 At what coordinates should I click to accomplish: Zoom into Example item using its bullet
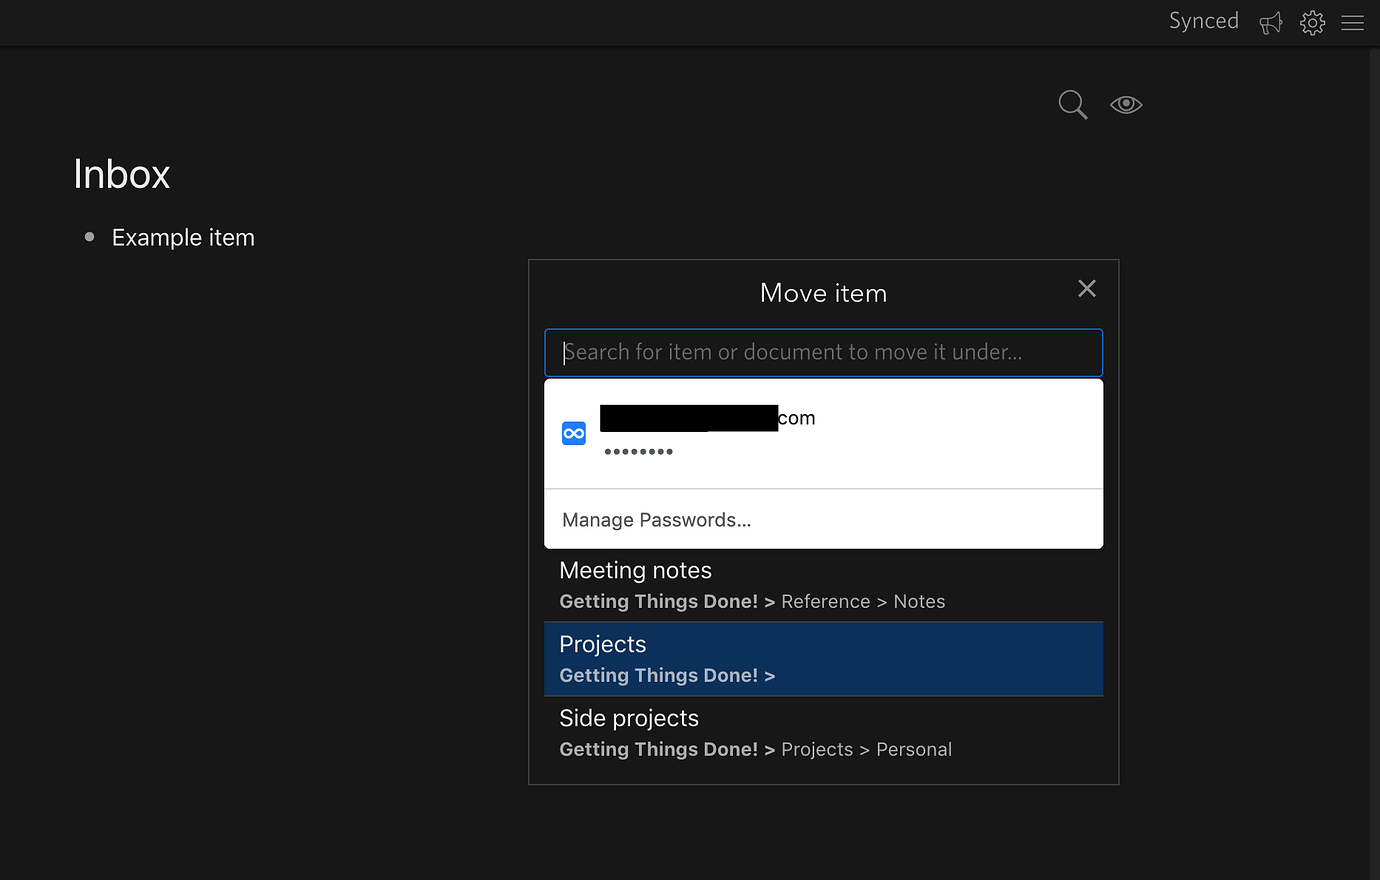(x=88, y=236)
